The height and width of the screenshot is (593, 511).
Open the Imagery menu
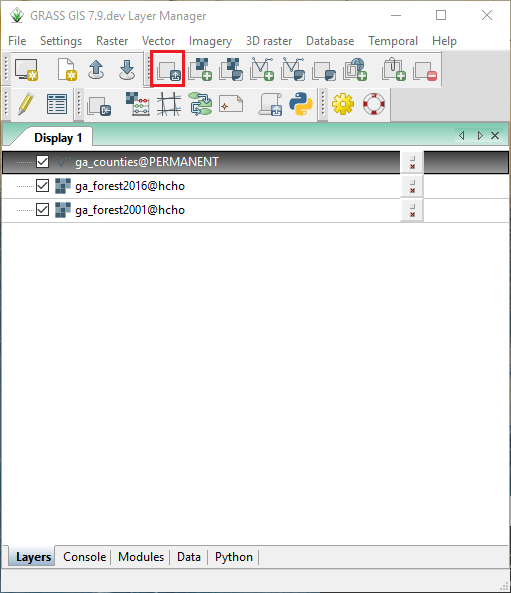210,41
